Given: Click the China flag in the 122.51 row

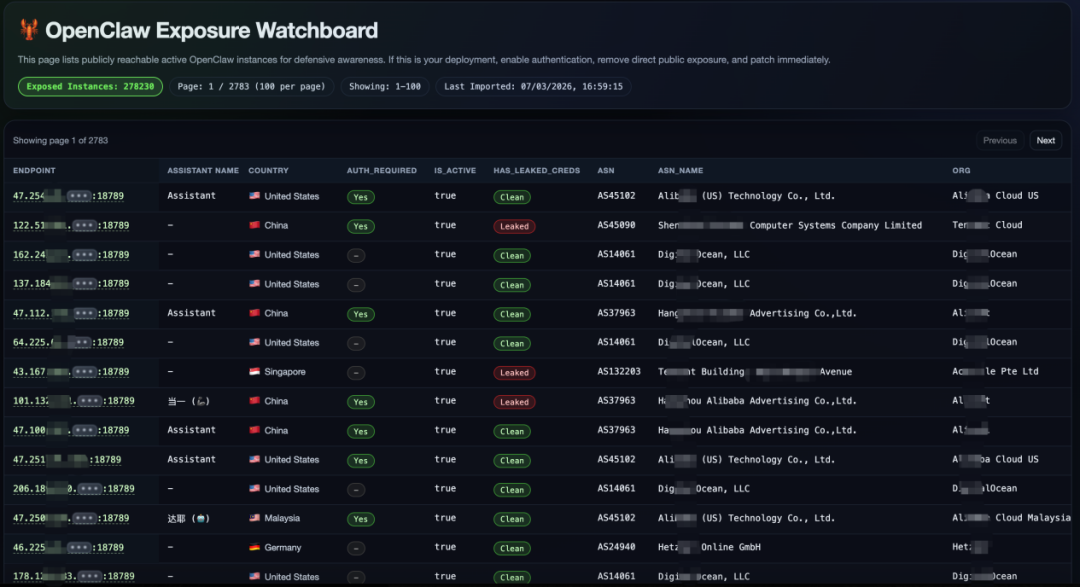Looking at the screenshot, I should pos(255,226).
